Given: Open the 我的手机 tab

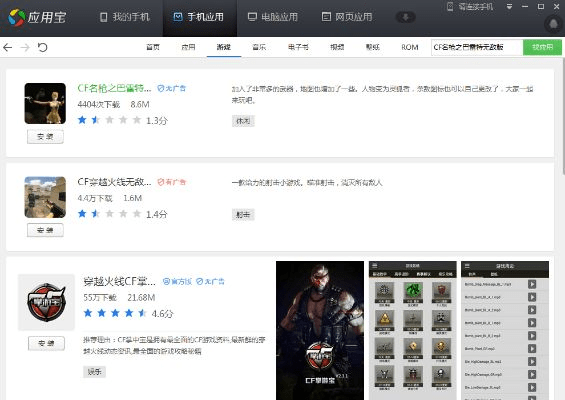Looking at the screenshot, I should 125,17.
